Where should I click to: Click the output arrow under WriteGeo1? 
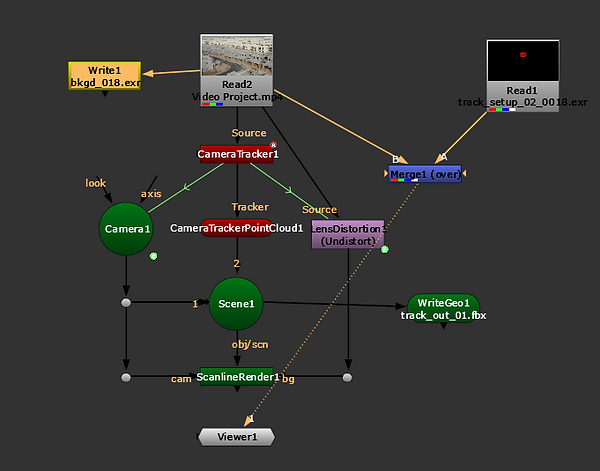click(x=443, y=326)
